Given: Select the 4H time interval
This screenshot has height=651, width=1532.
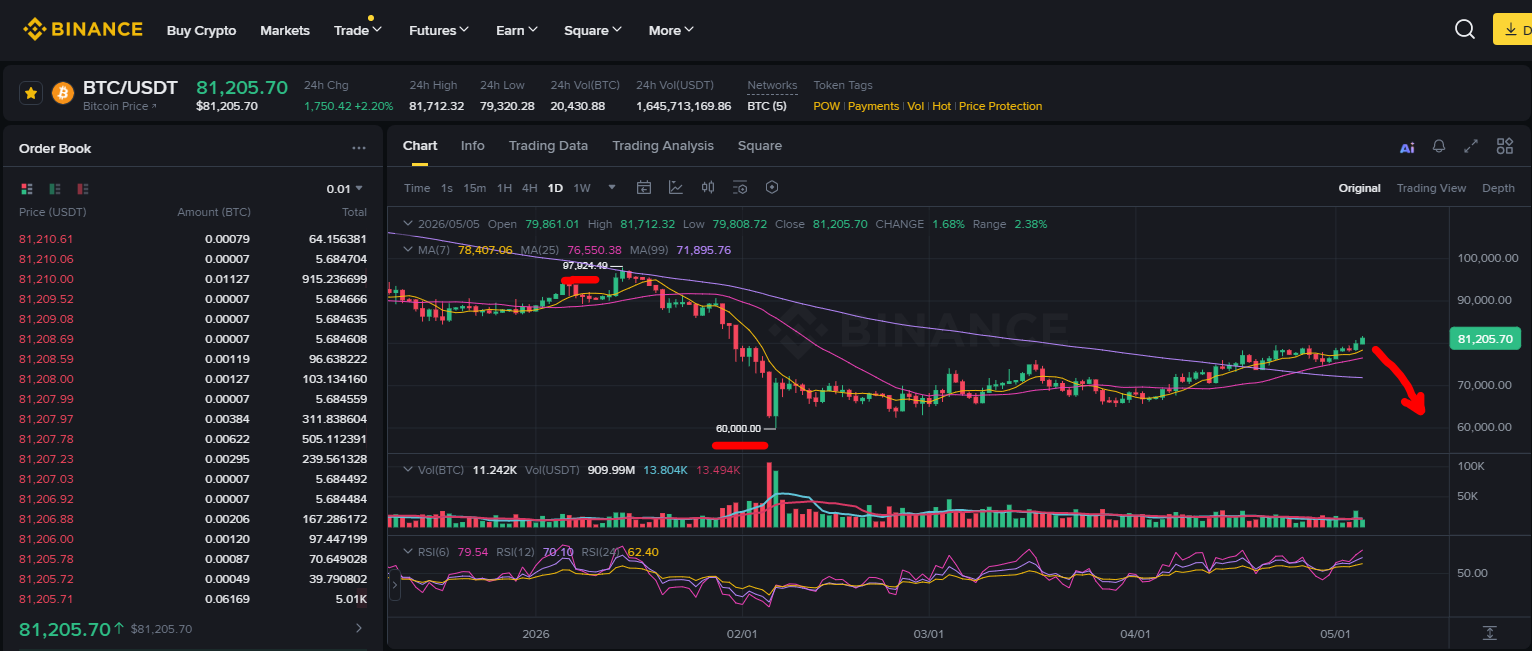Looking at the screenshot, I should [x=529, y=188].
